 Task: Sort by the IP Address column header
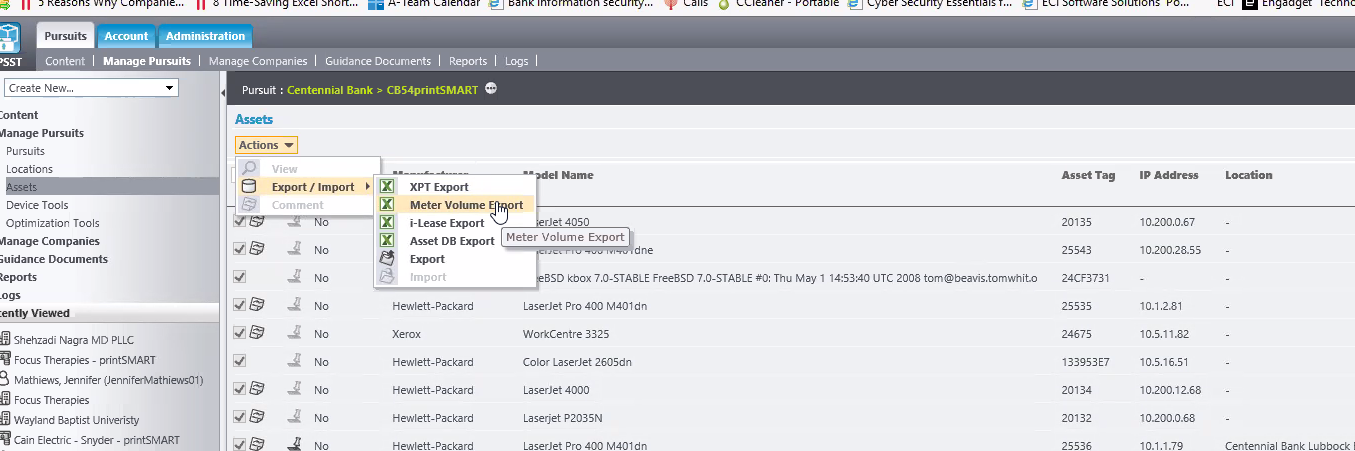tap(1169, 175)
